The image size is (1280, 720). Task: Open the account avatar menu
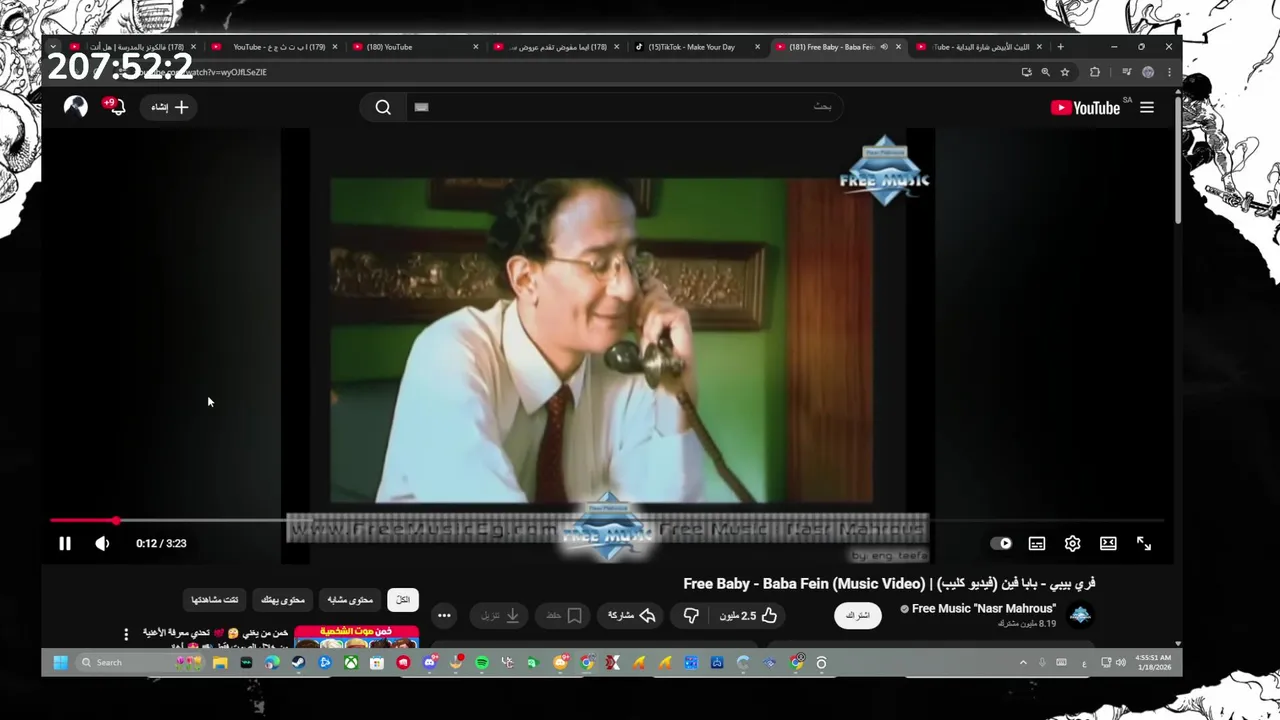[x=76, y=107]
